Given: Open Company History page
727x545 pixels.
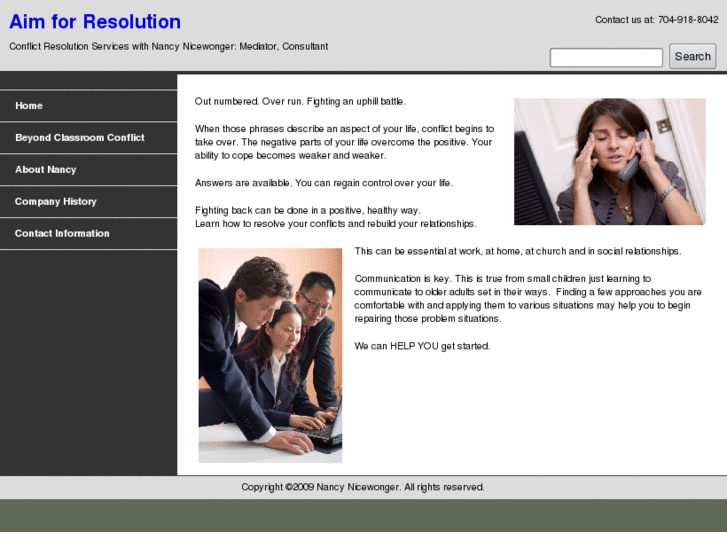Looking at the screenshot, I should point(88,202).
